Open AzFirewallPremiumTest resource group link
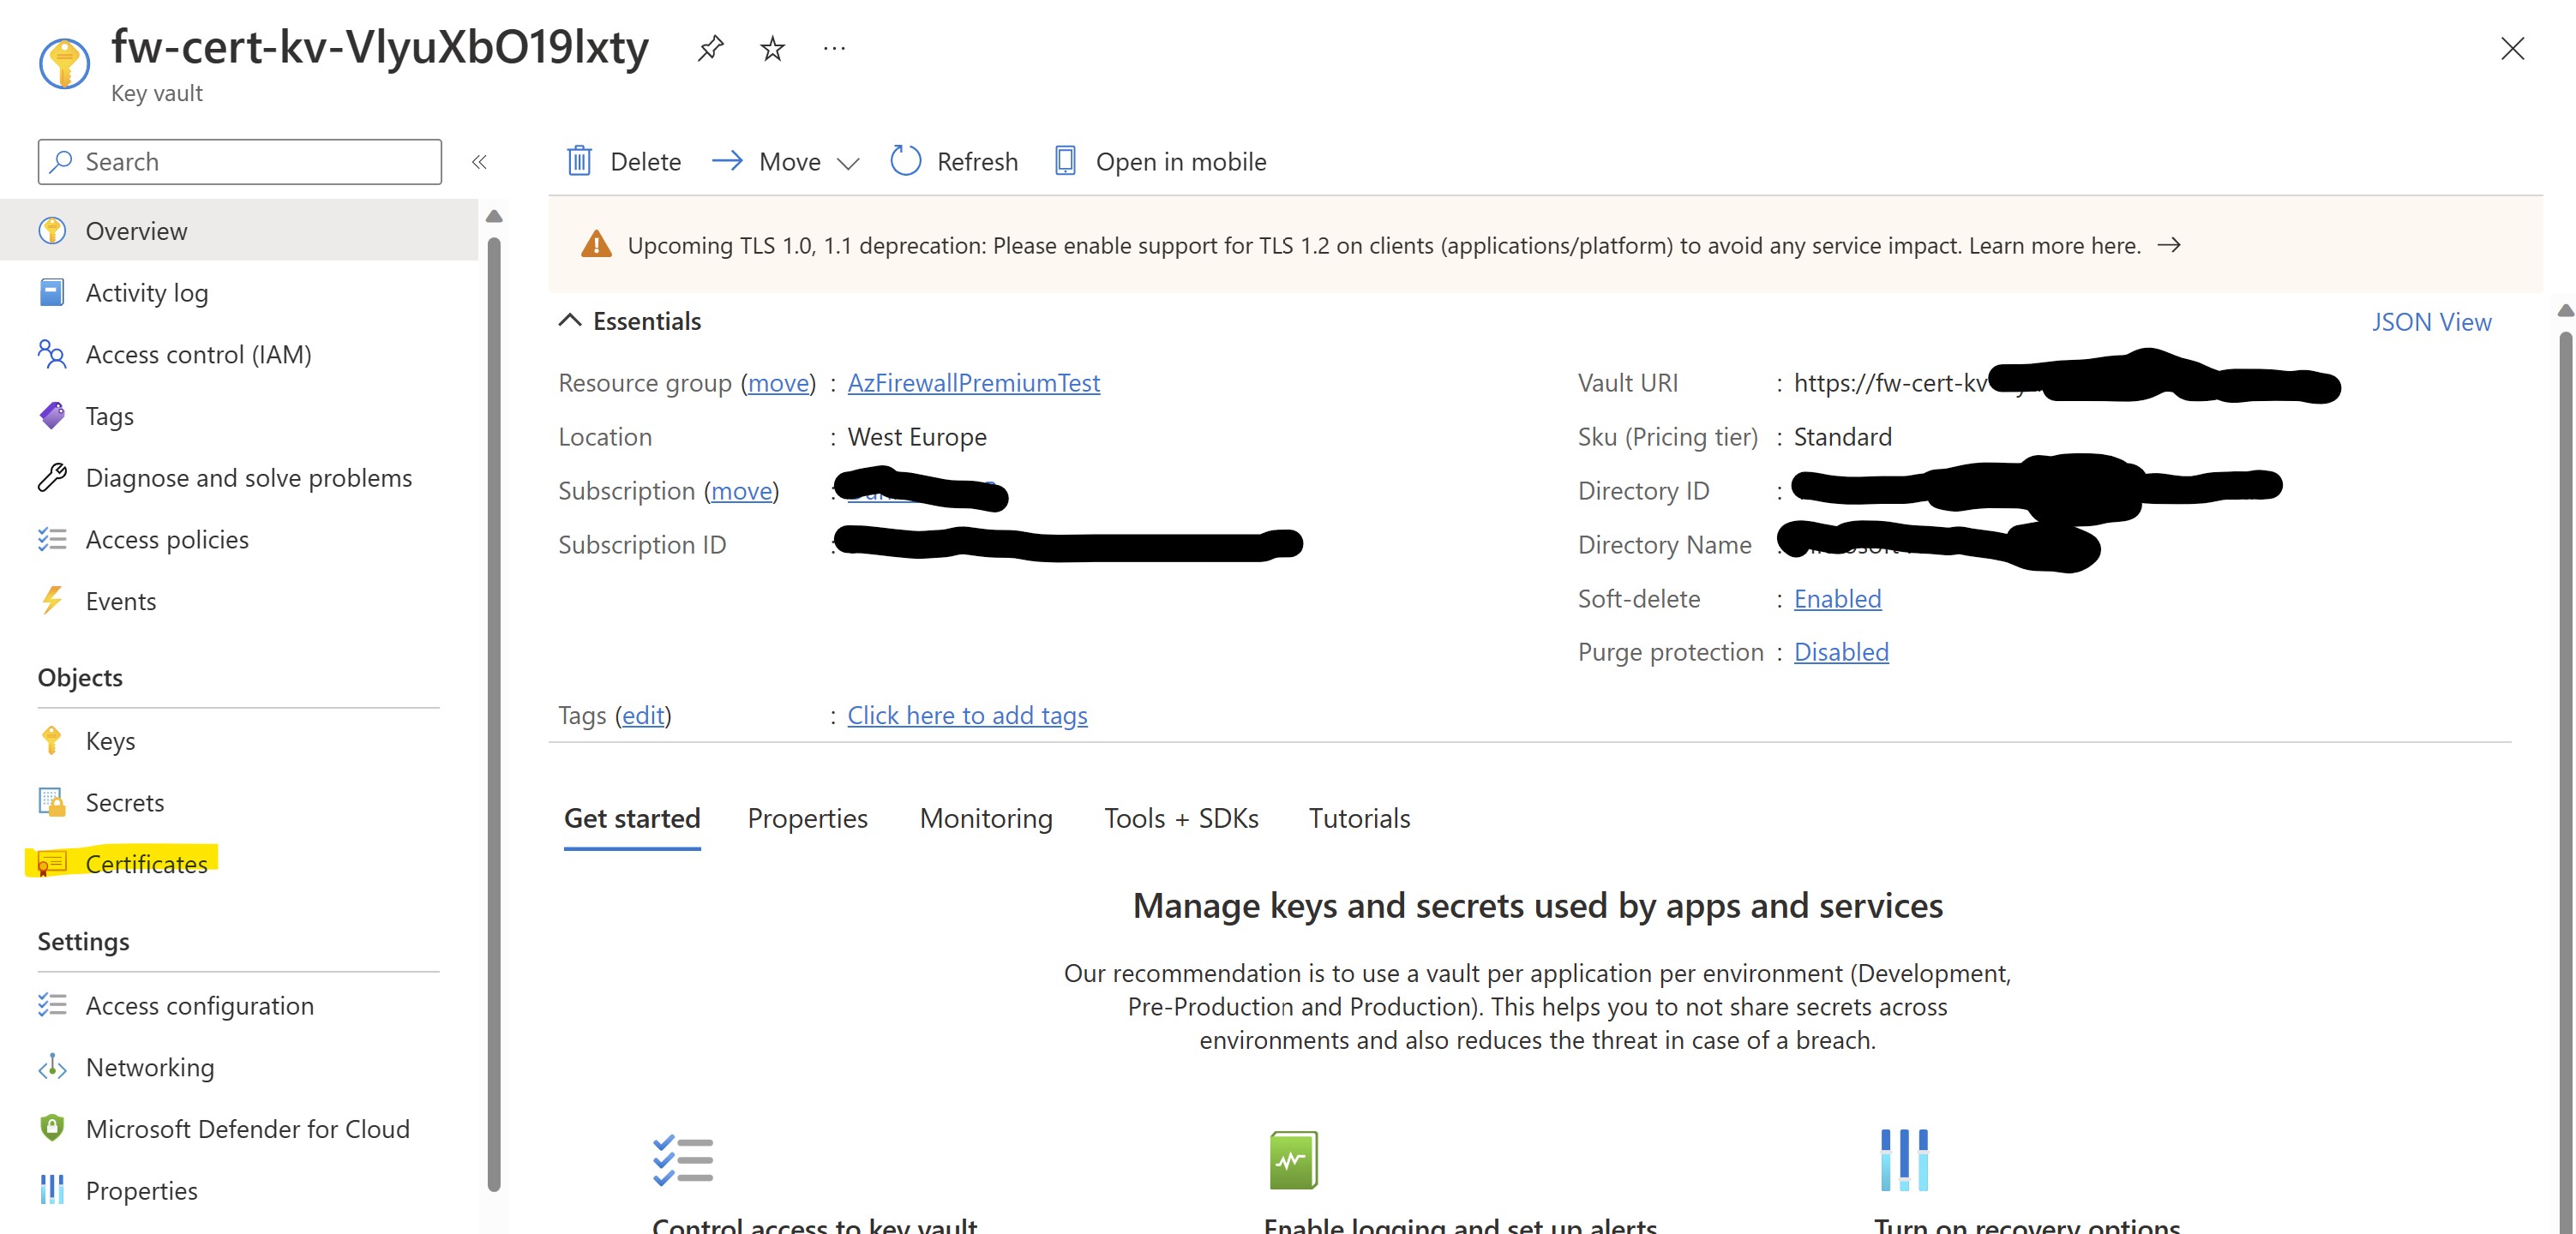2576x1234 pixels. coord(973,383)
